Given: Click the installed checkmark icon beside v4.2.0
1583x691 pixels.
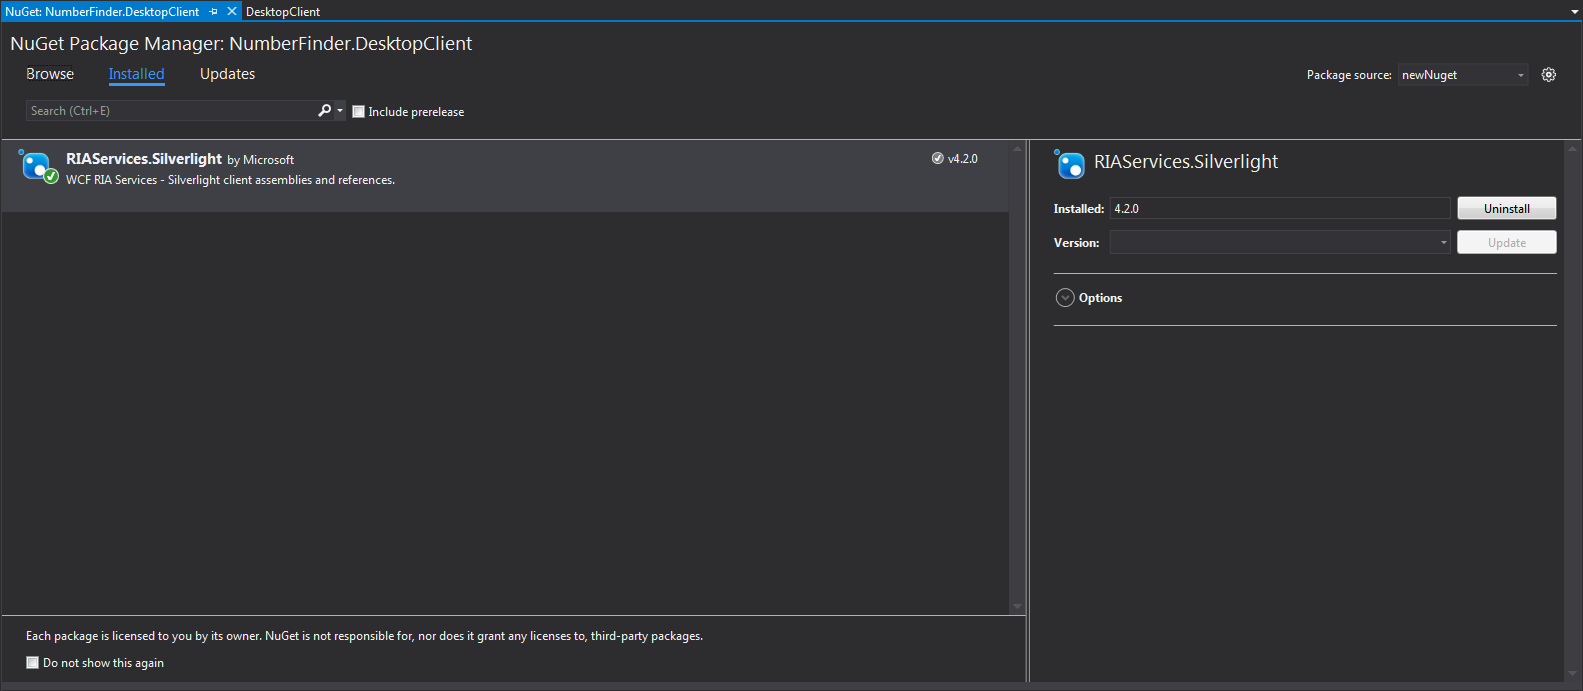Looking at the screenshot, I should (937, 159).
